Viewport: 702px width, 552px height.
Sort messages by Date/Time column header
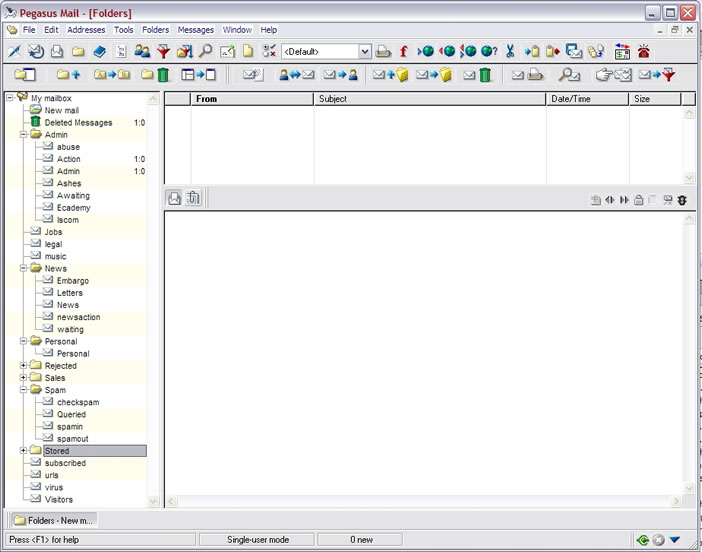click(x=587, y=99)
